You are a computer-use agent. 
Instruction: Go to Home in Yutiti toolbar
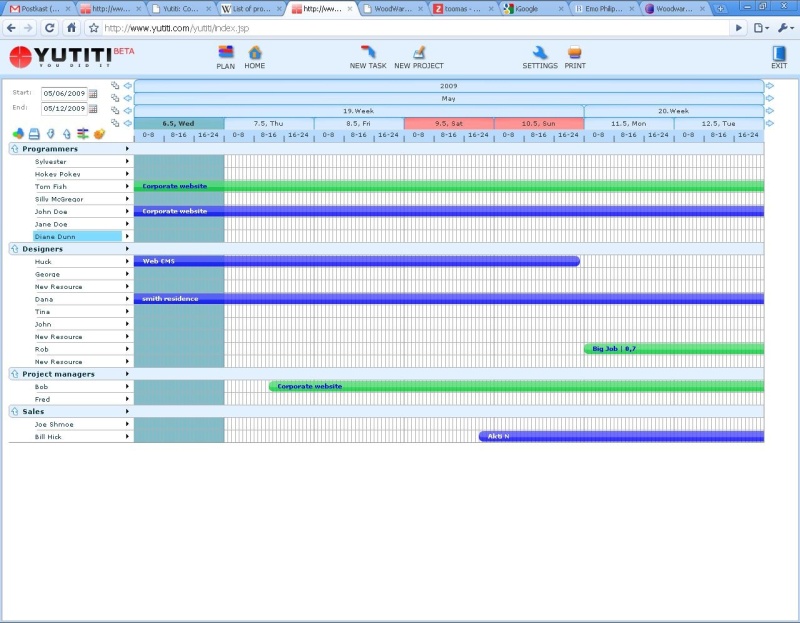click(x=255, y=53)
